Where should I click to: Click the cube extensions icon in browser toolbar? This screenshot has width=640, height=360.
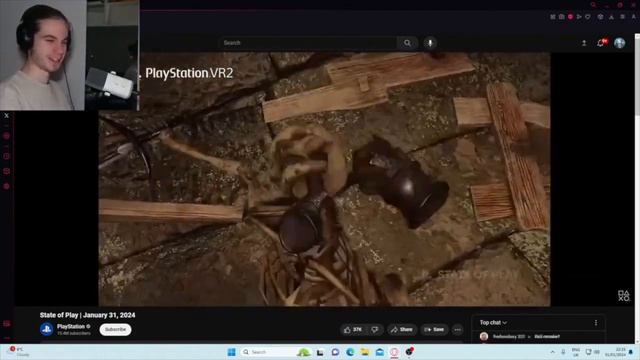tap(600, 17)
